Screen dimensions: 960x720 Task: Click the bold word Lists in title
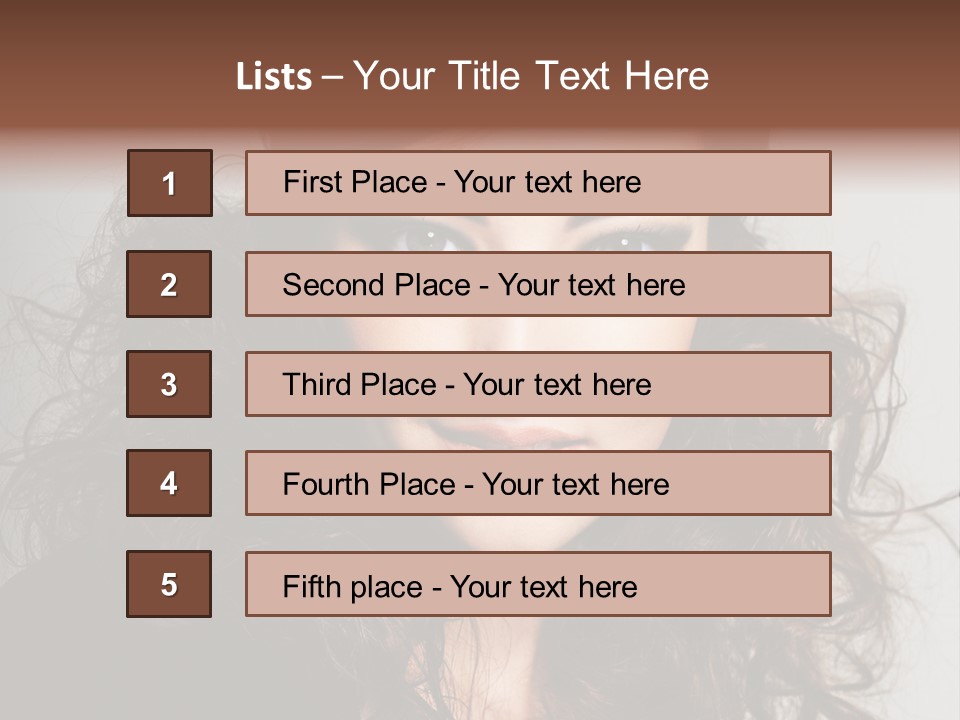(x=273, y=77)
